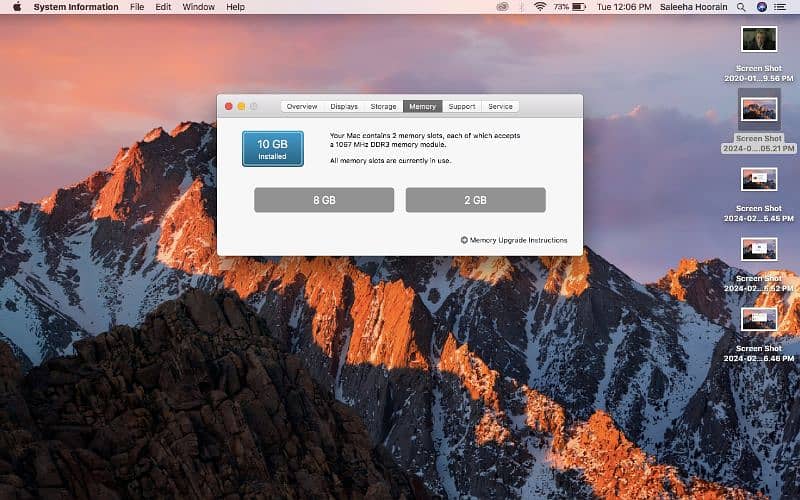This screenshot has height=500, width=800.
Task: Click the arrow icon beside Memory Upgrade Instructions
Action: pyautogui.click(x=464, y=240)
